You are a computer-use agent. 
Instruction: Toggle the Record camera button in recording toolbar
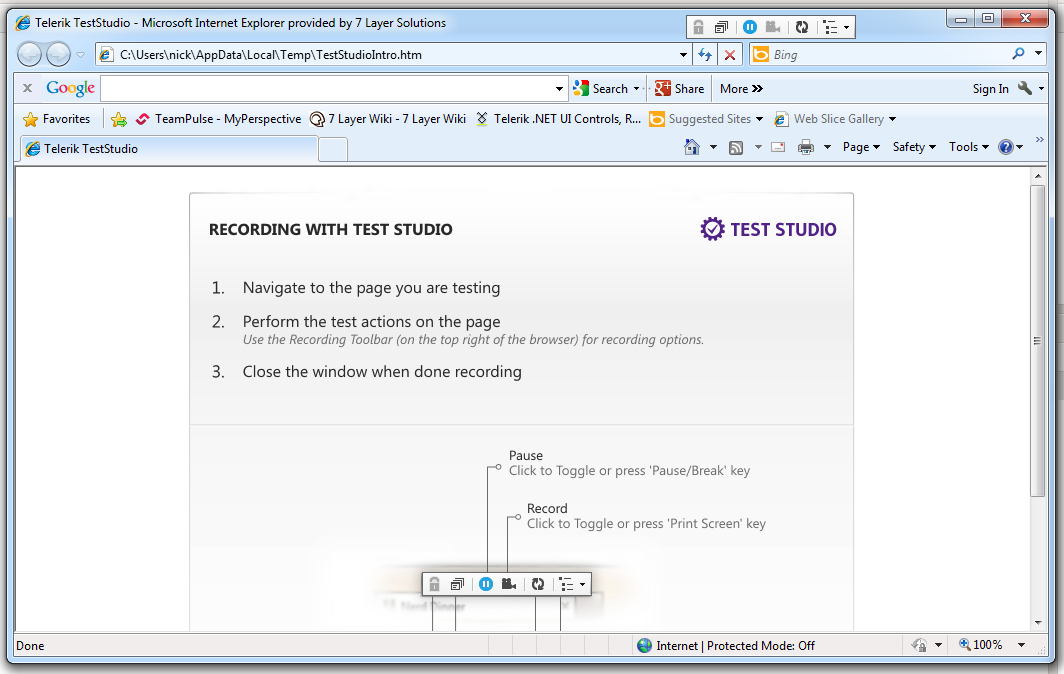(x=773, y=27)
